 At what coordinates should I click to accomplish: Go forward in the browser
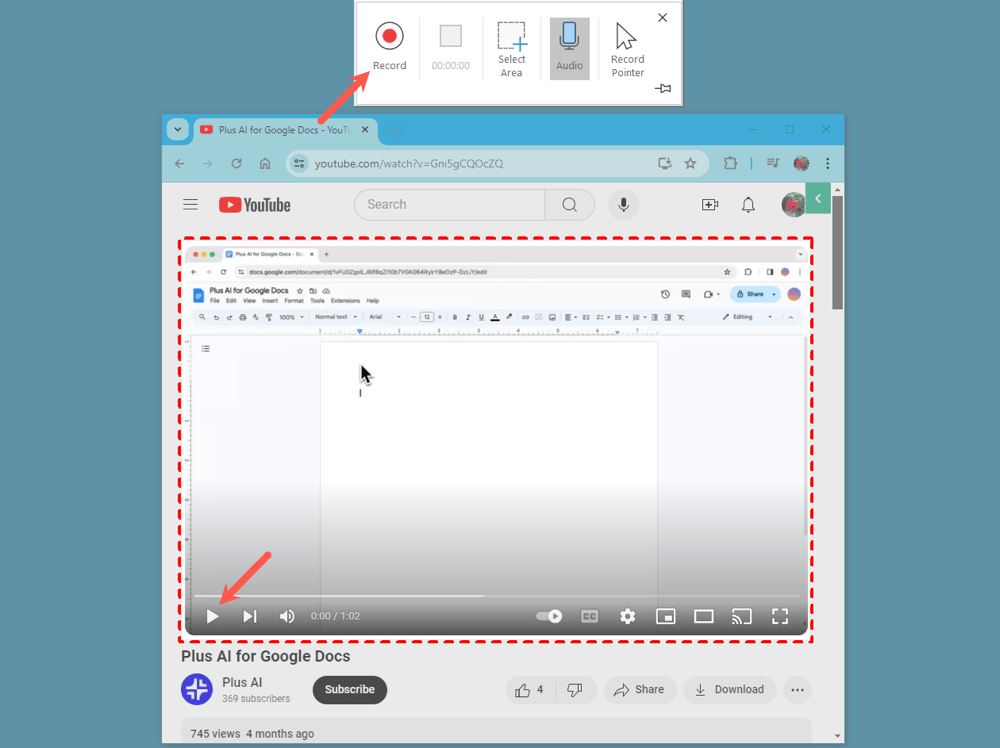pos(208,164)
